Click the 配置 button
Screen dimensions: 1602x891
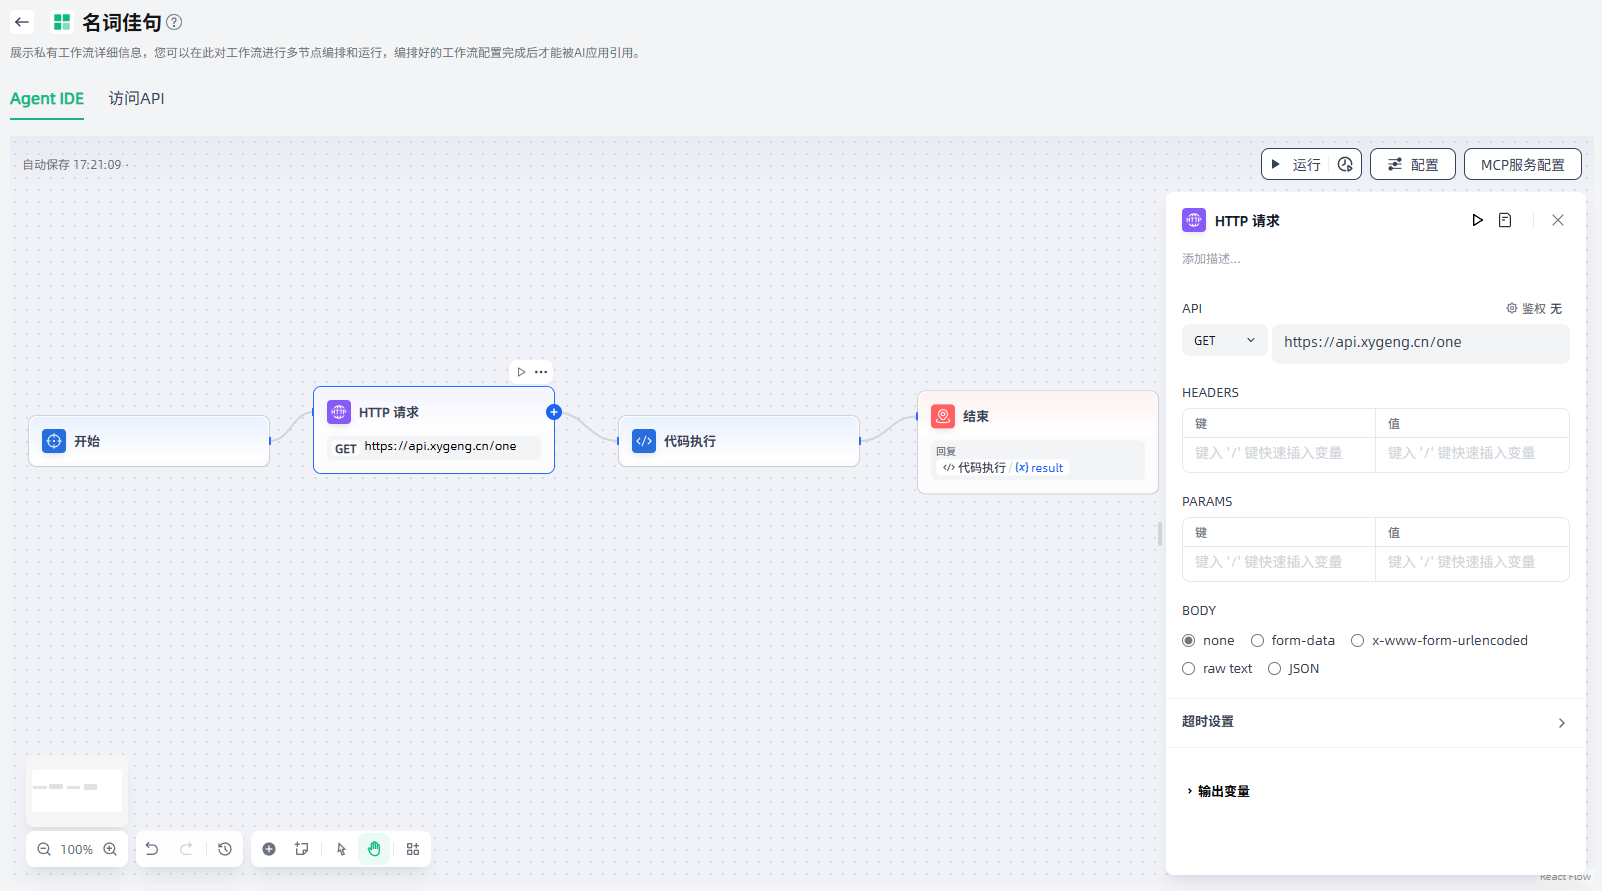point(1412,164)
